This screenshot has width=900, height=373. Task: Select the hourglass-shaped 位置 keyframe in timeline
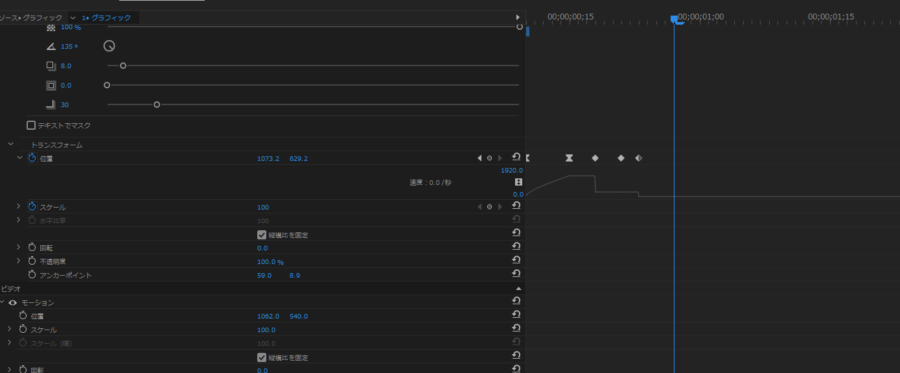[569, 158]
